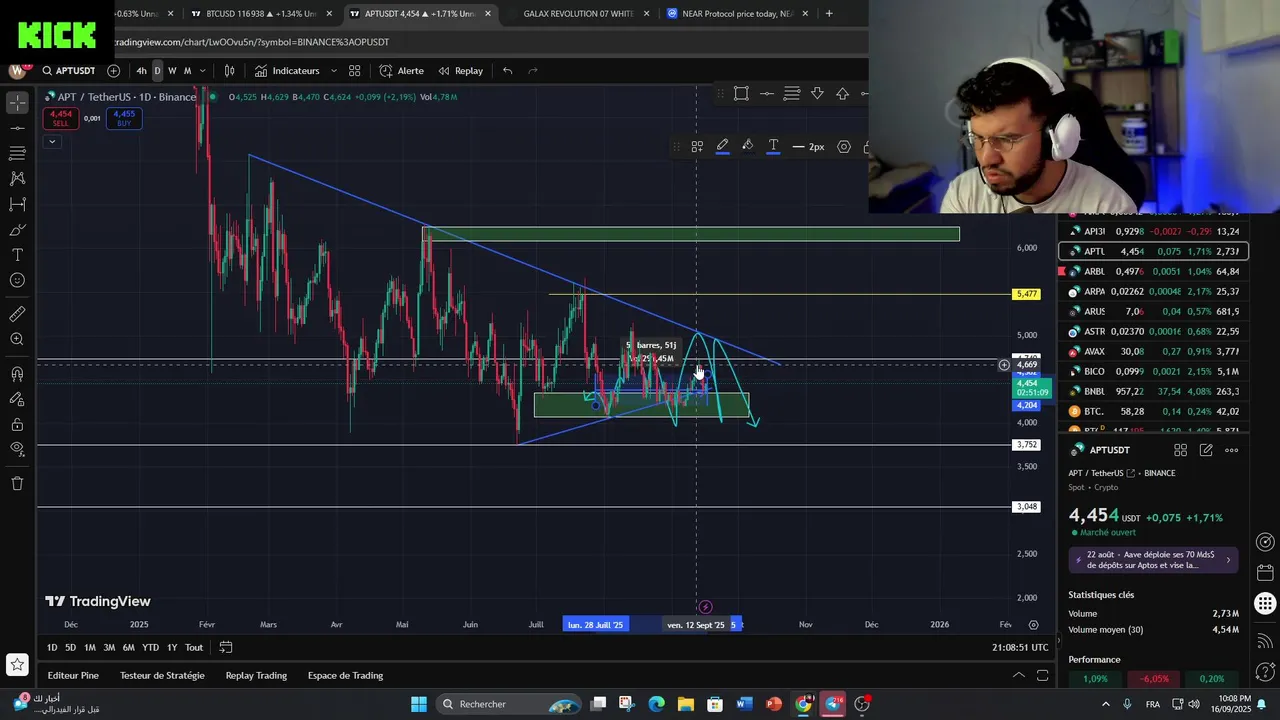Select the ARBL watchlist row
Screen dimensions: 1280x720
point(1154,271)
